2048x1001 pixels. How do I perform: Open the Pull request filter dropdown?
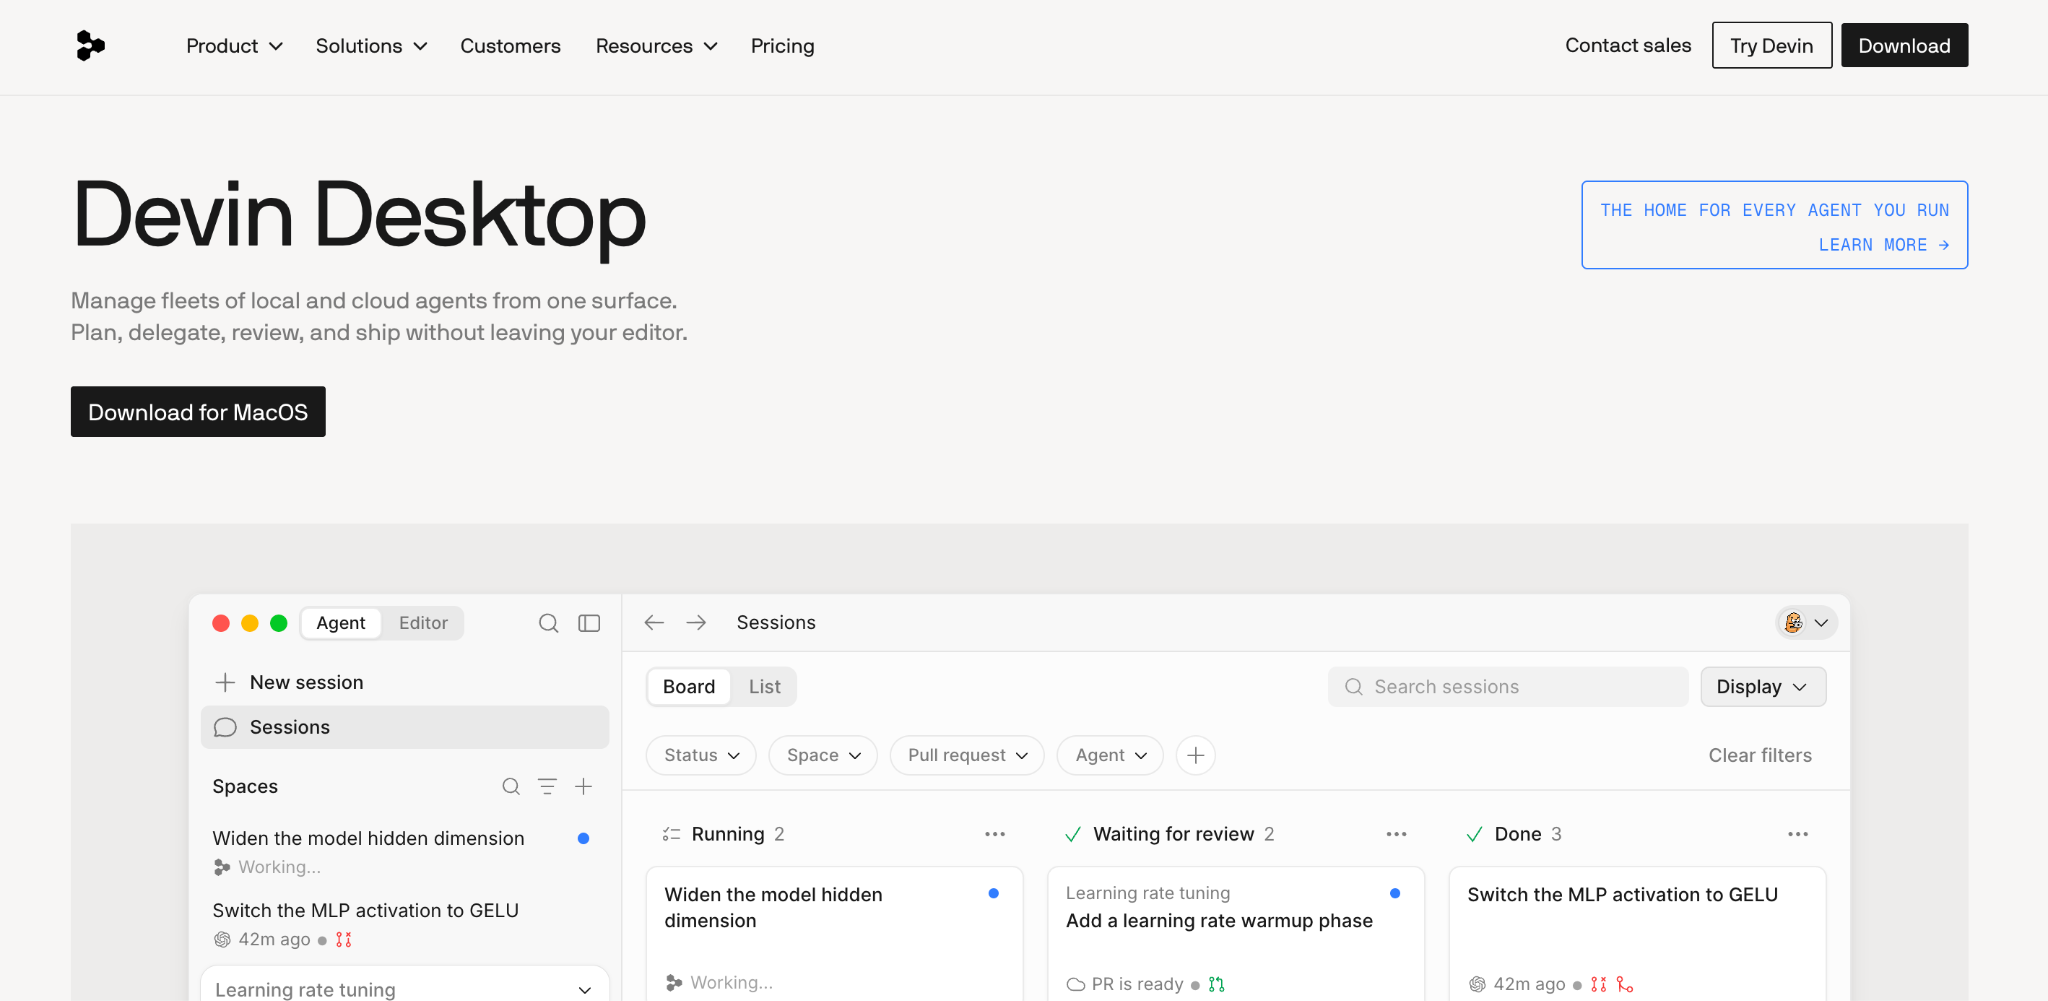[x=967, y=755]
